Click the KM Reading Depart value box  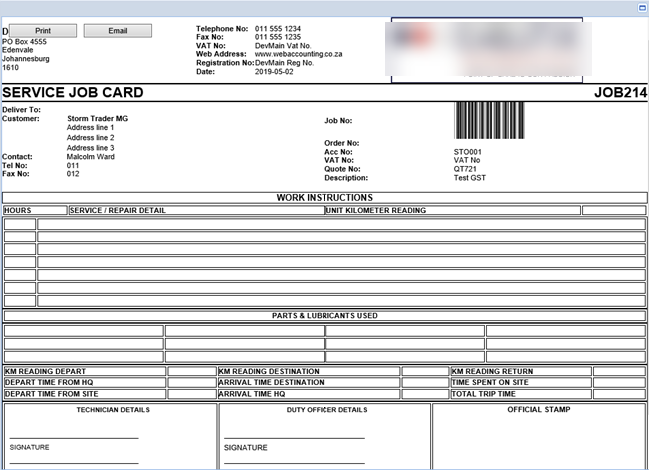pyautogui.click(x=191, y=371)
